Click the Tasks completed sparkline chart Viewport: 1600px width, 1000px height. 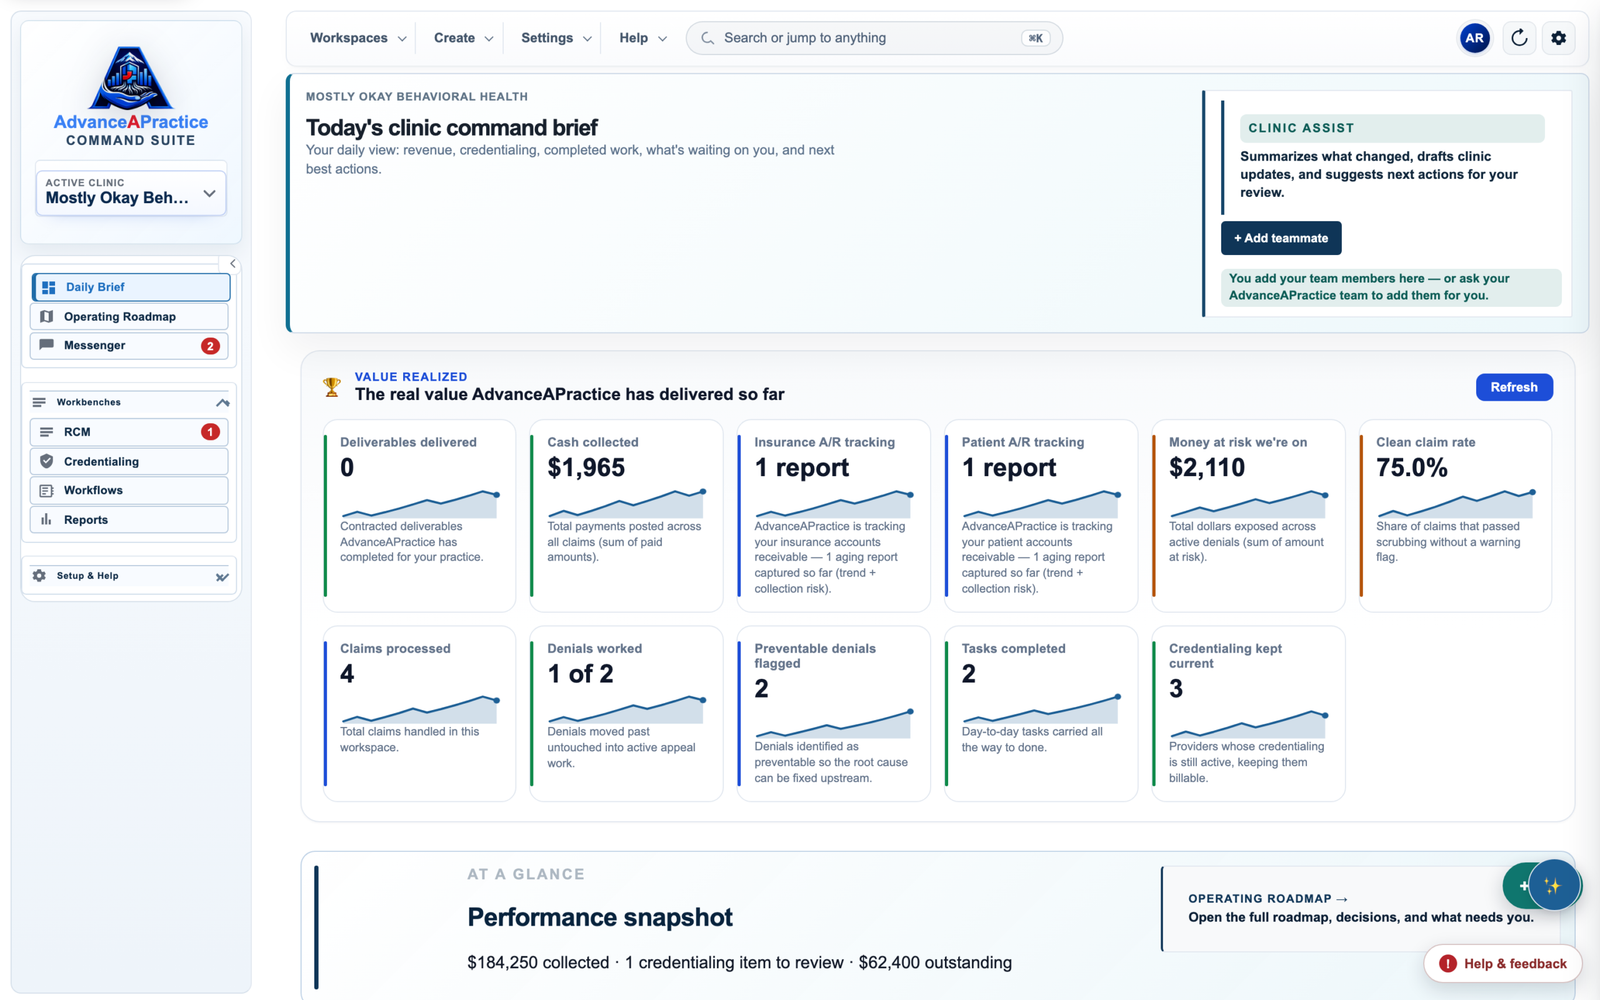pos(1041,709)
